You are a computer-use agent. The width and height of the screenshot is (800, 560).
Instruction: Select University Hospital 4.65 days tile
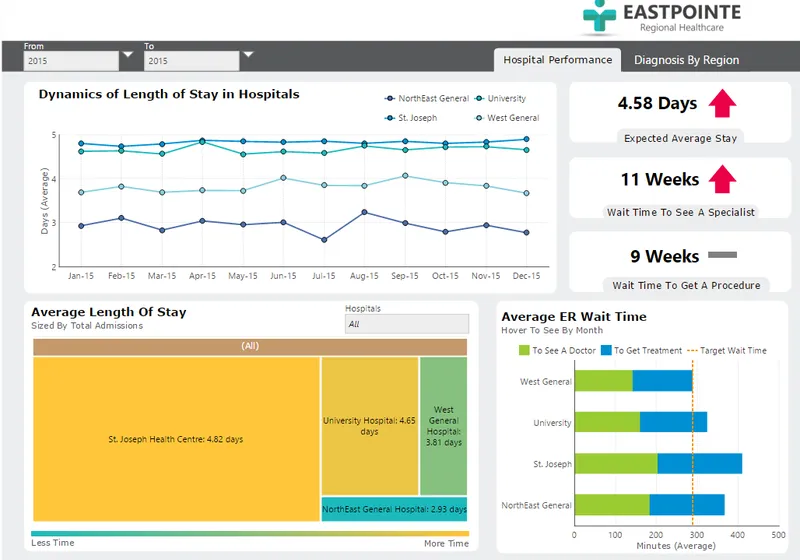tap(369, 426)
